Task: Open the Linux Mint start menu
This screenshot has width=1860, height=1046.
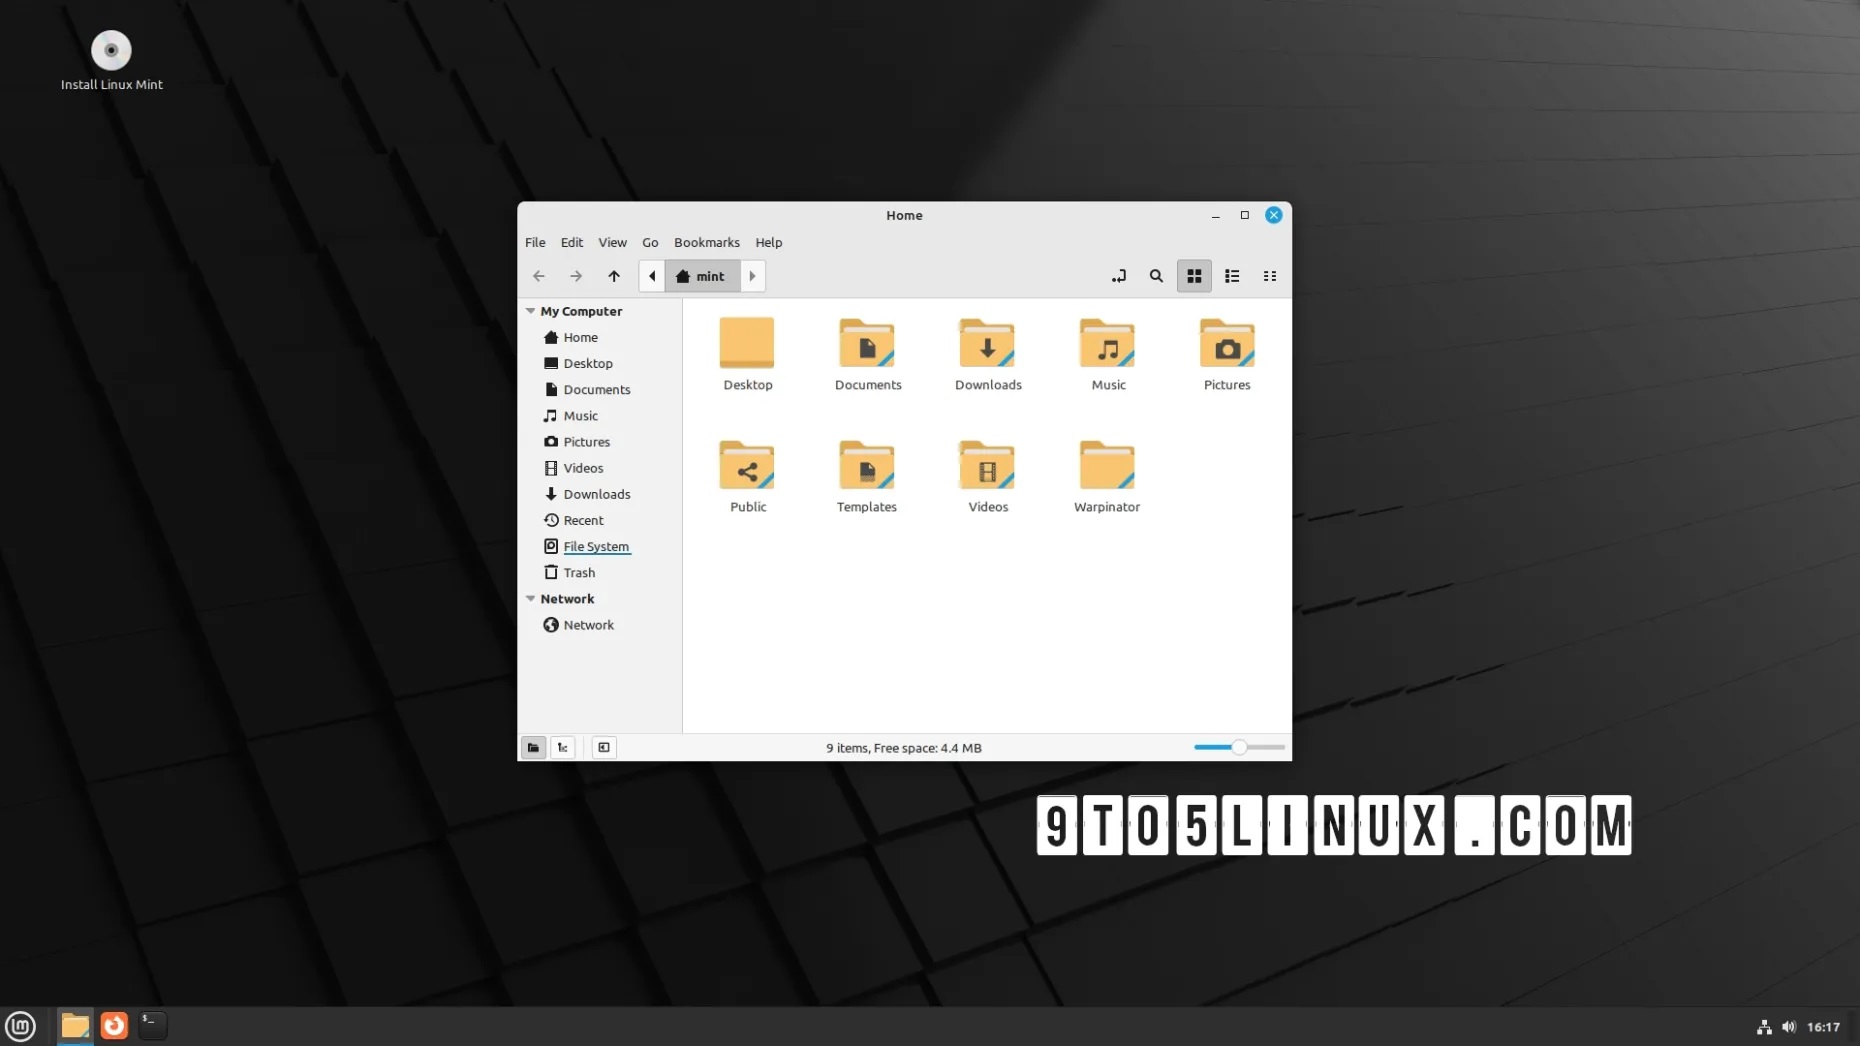Action: click(x=20, y=1026)
